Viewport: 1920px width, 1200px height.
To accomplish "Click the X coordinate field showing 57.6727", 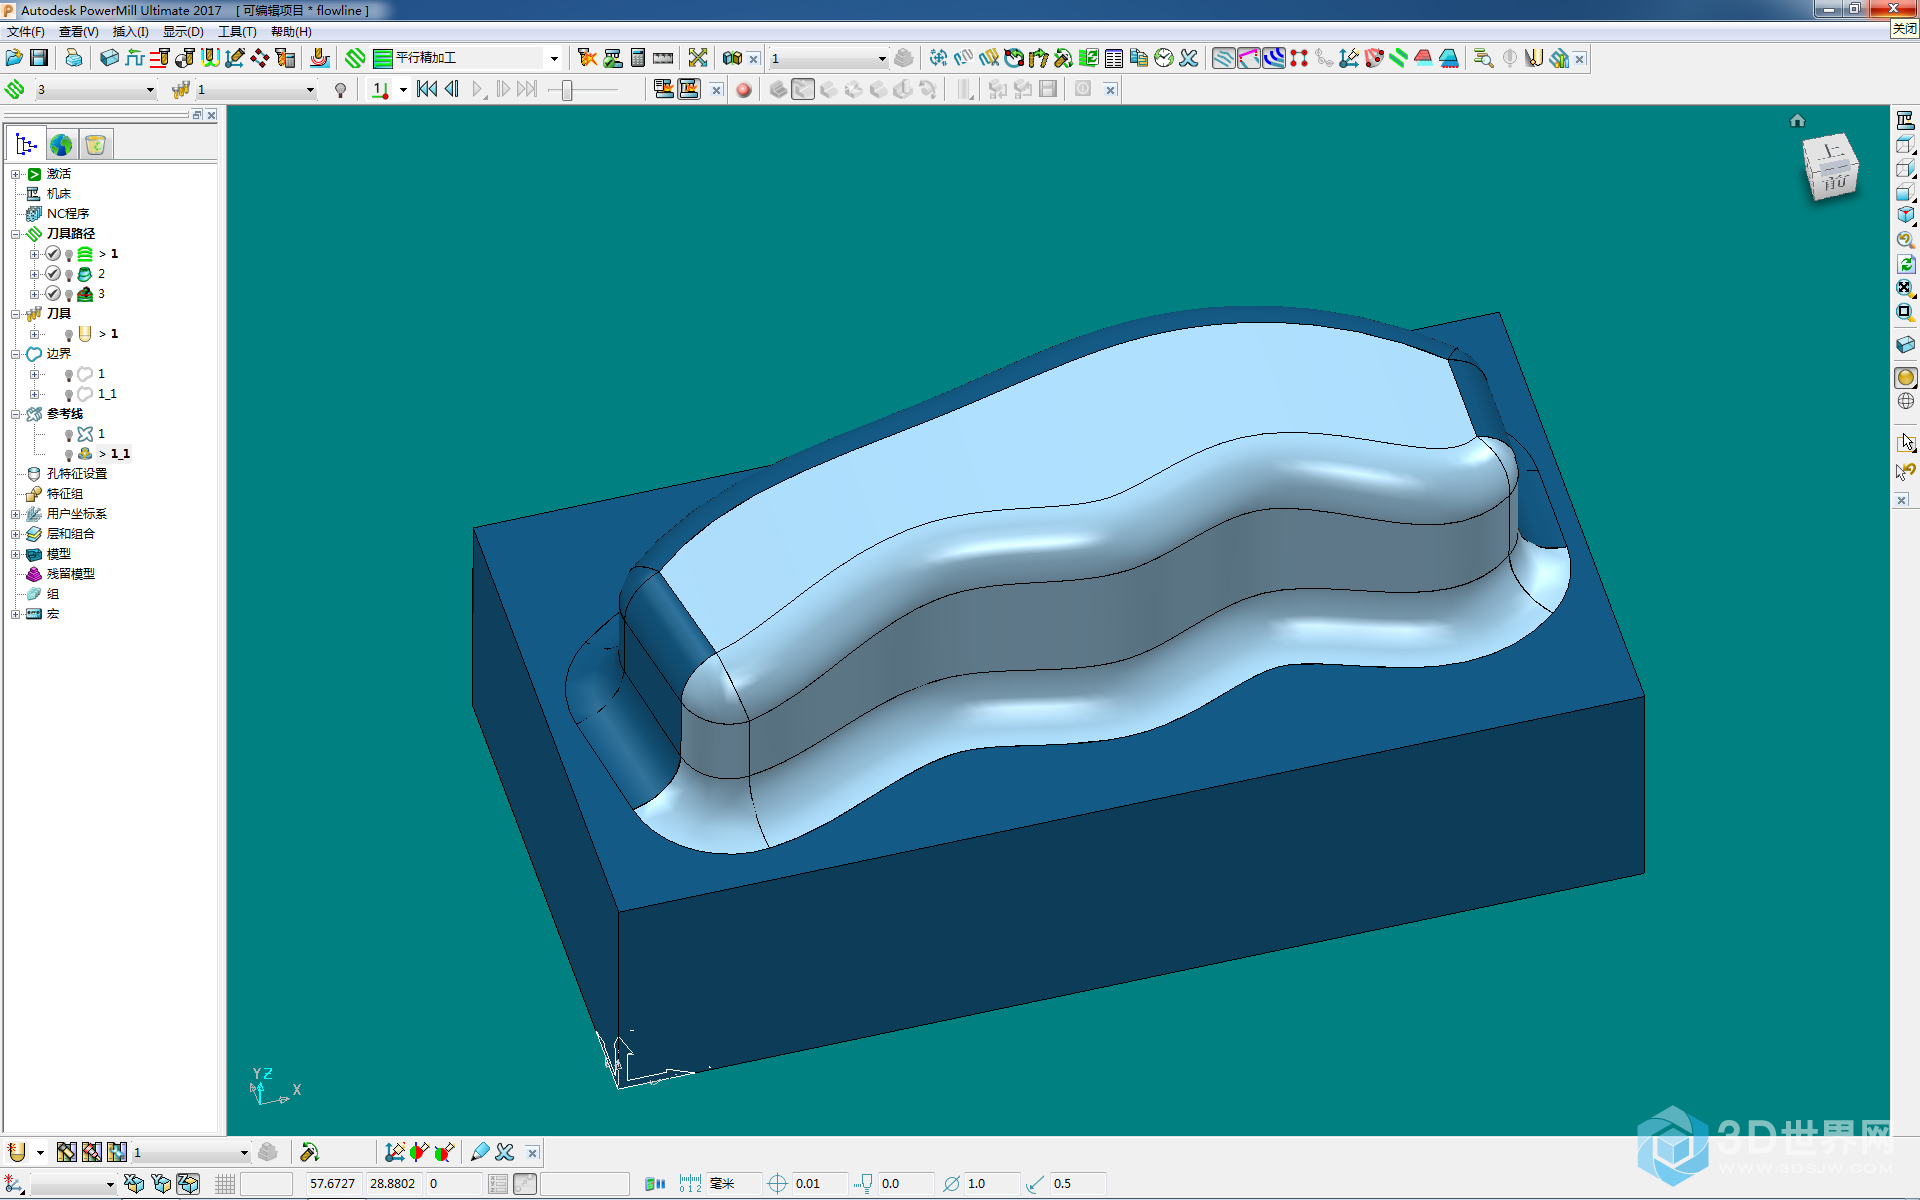I will pyautogui.click(x=333, y=1184).
